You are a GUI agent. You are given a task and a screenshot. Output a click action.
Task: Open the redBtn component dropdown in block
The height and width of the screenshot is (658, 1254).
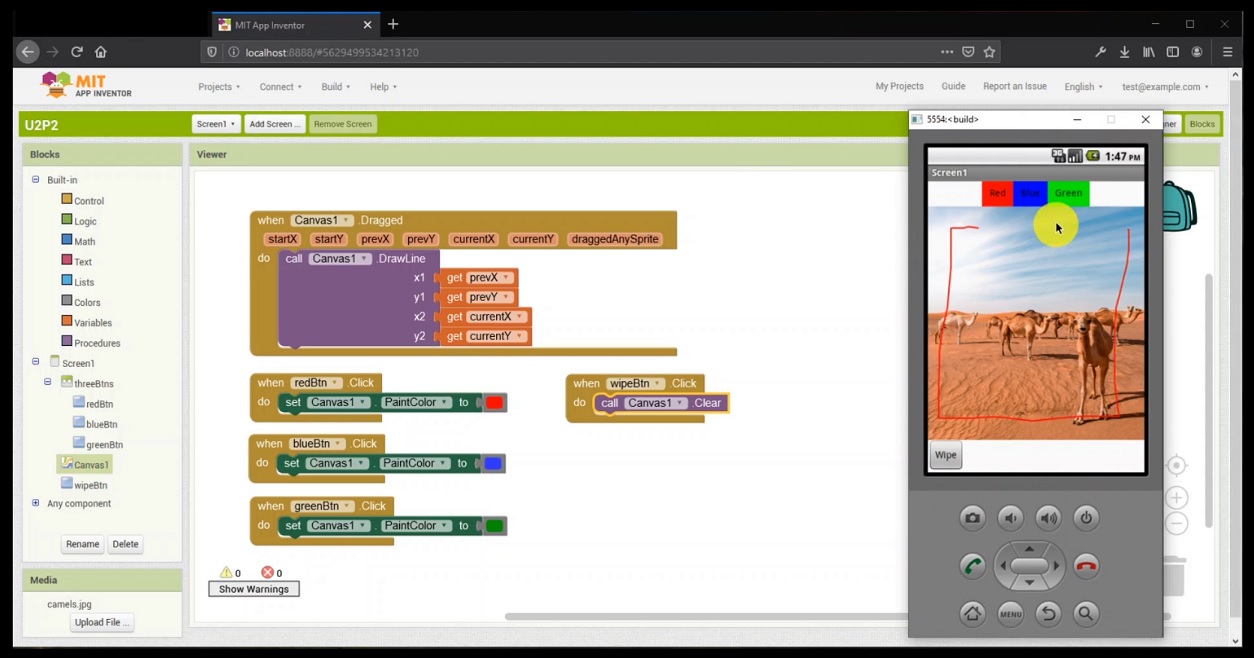click(316, 383)
